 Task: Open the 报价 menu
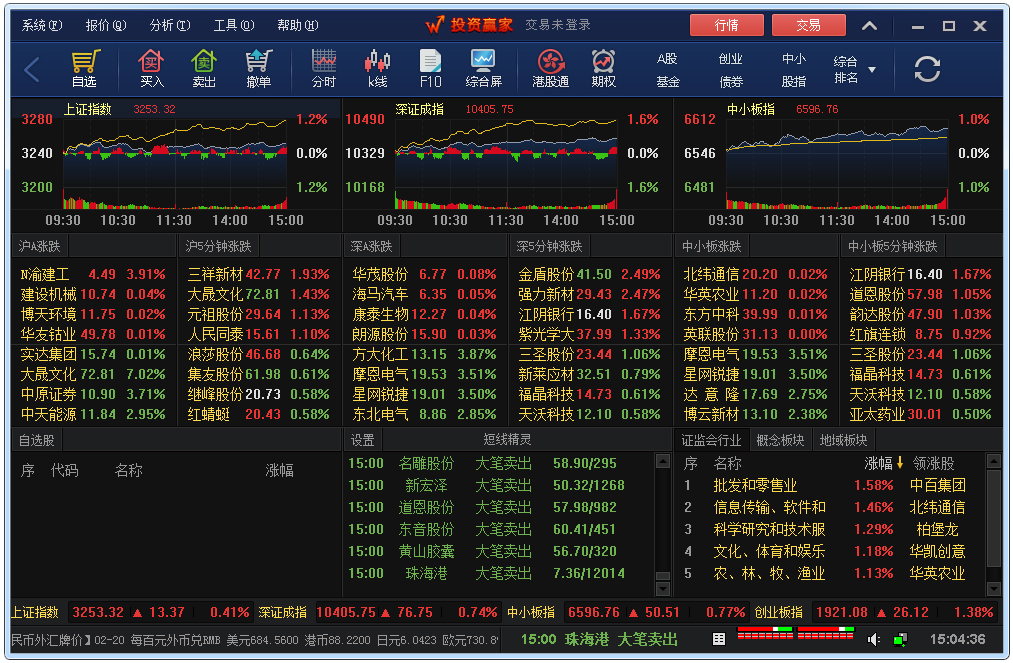click(106, 25)
